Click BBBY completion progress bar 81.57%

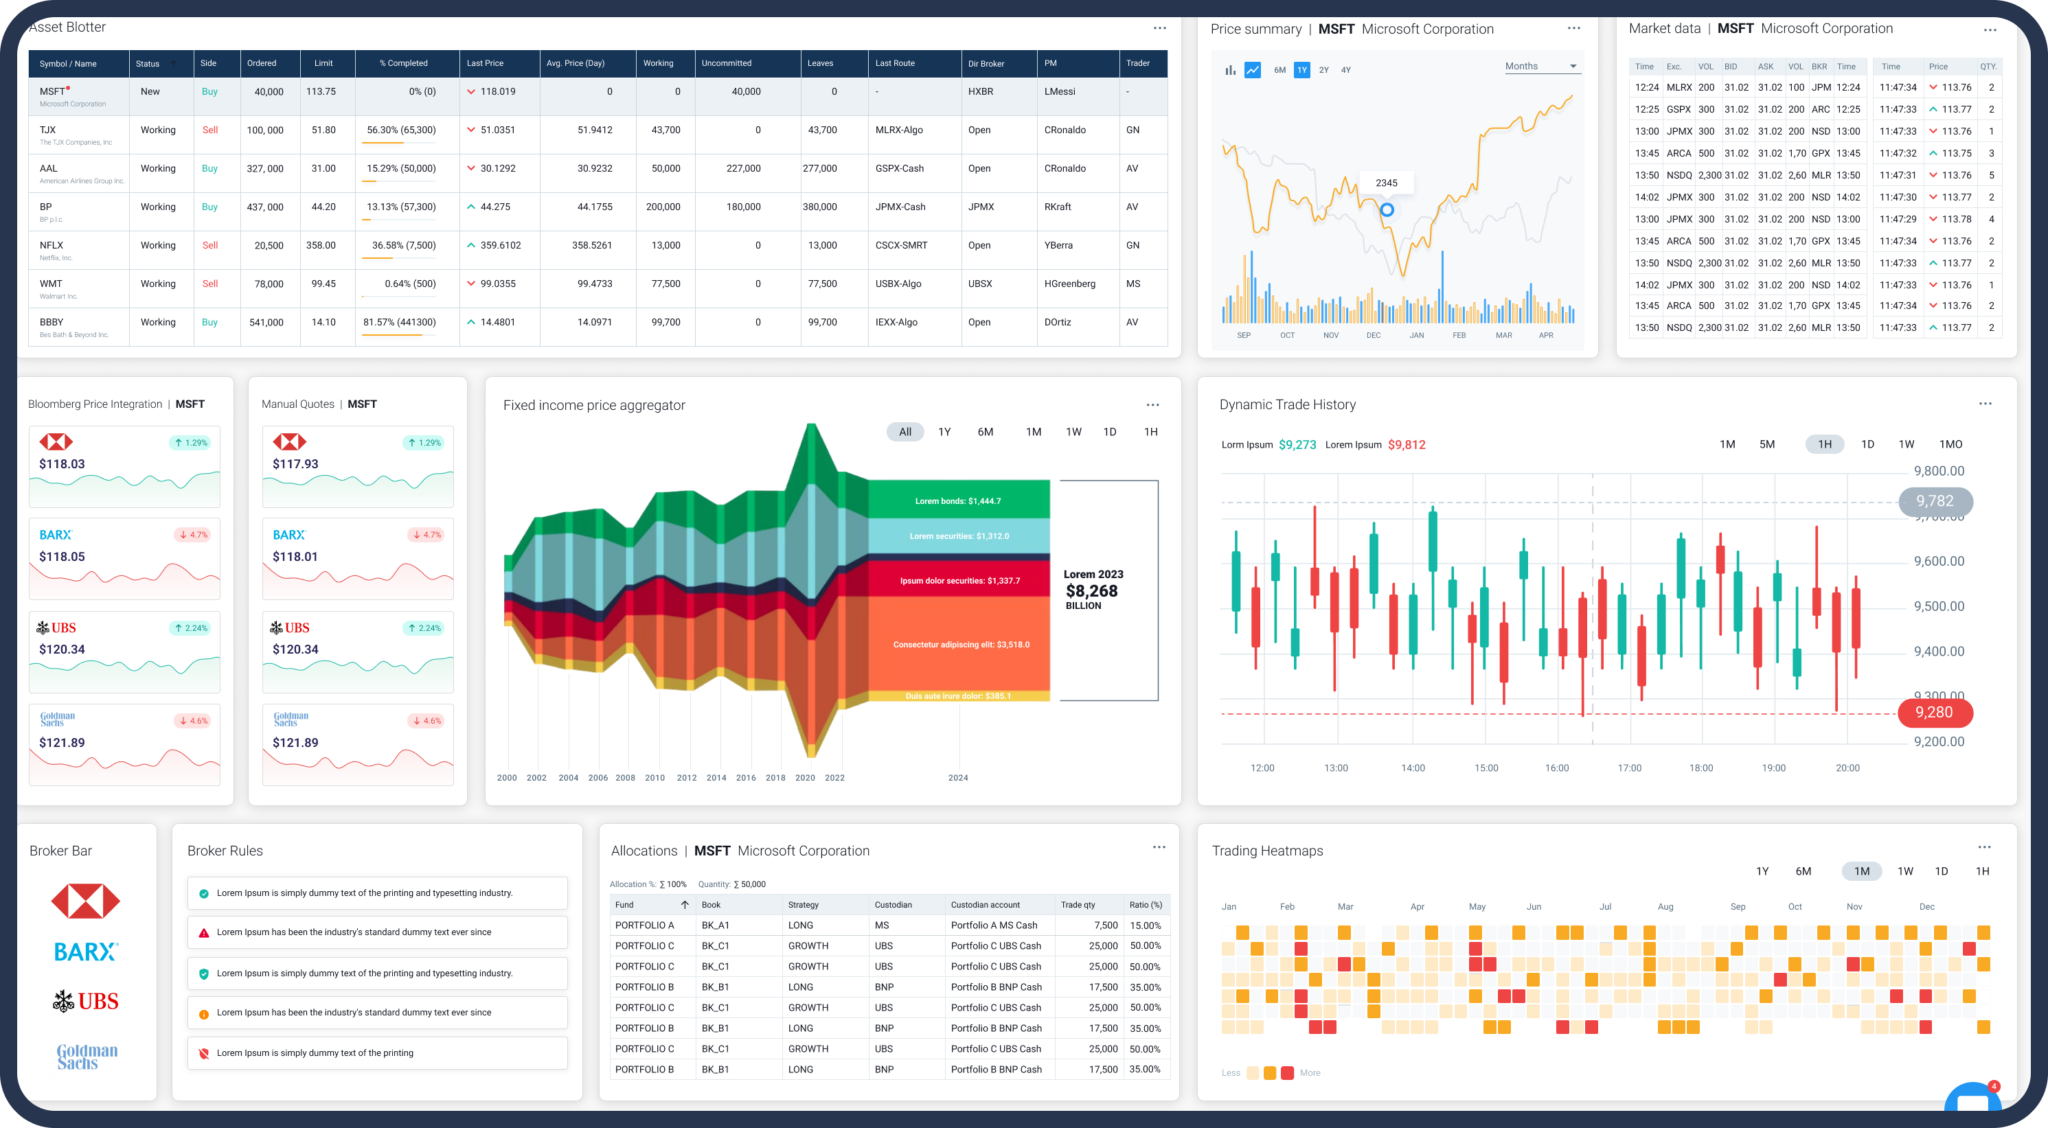coord(399,334)
